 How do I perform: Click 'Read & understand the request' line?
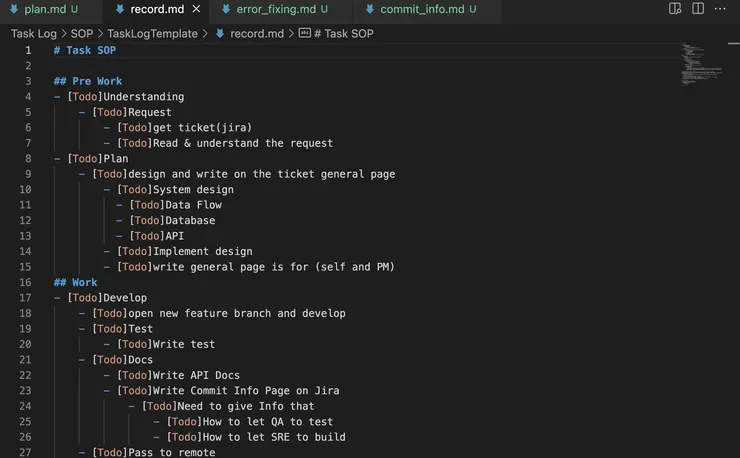[x=243, y=143]
